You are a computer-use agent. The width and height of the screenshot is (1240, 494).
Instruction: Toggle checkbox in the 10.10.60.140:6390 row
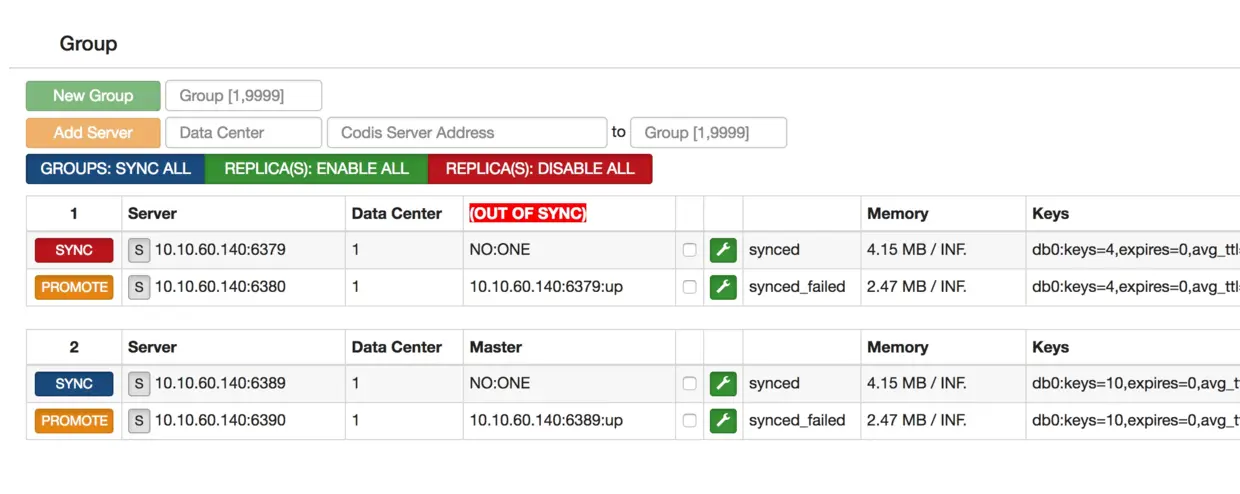tap(689, 420)
